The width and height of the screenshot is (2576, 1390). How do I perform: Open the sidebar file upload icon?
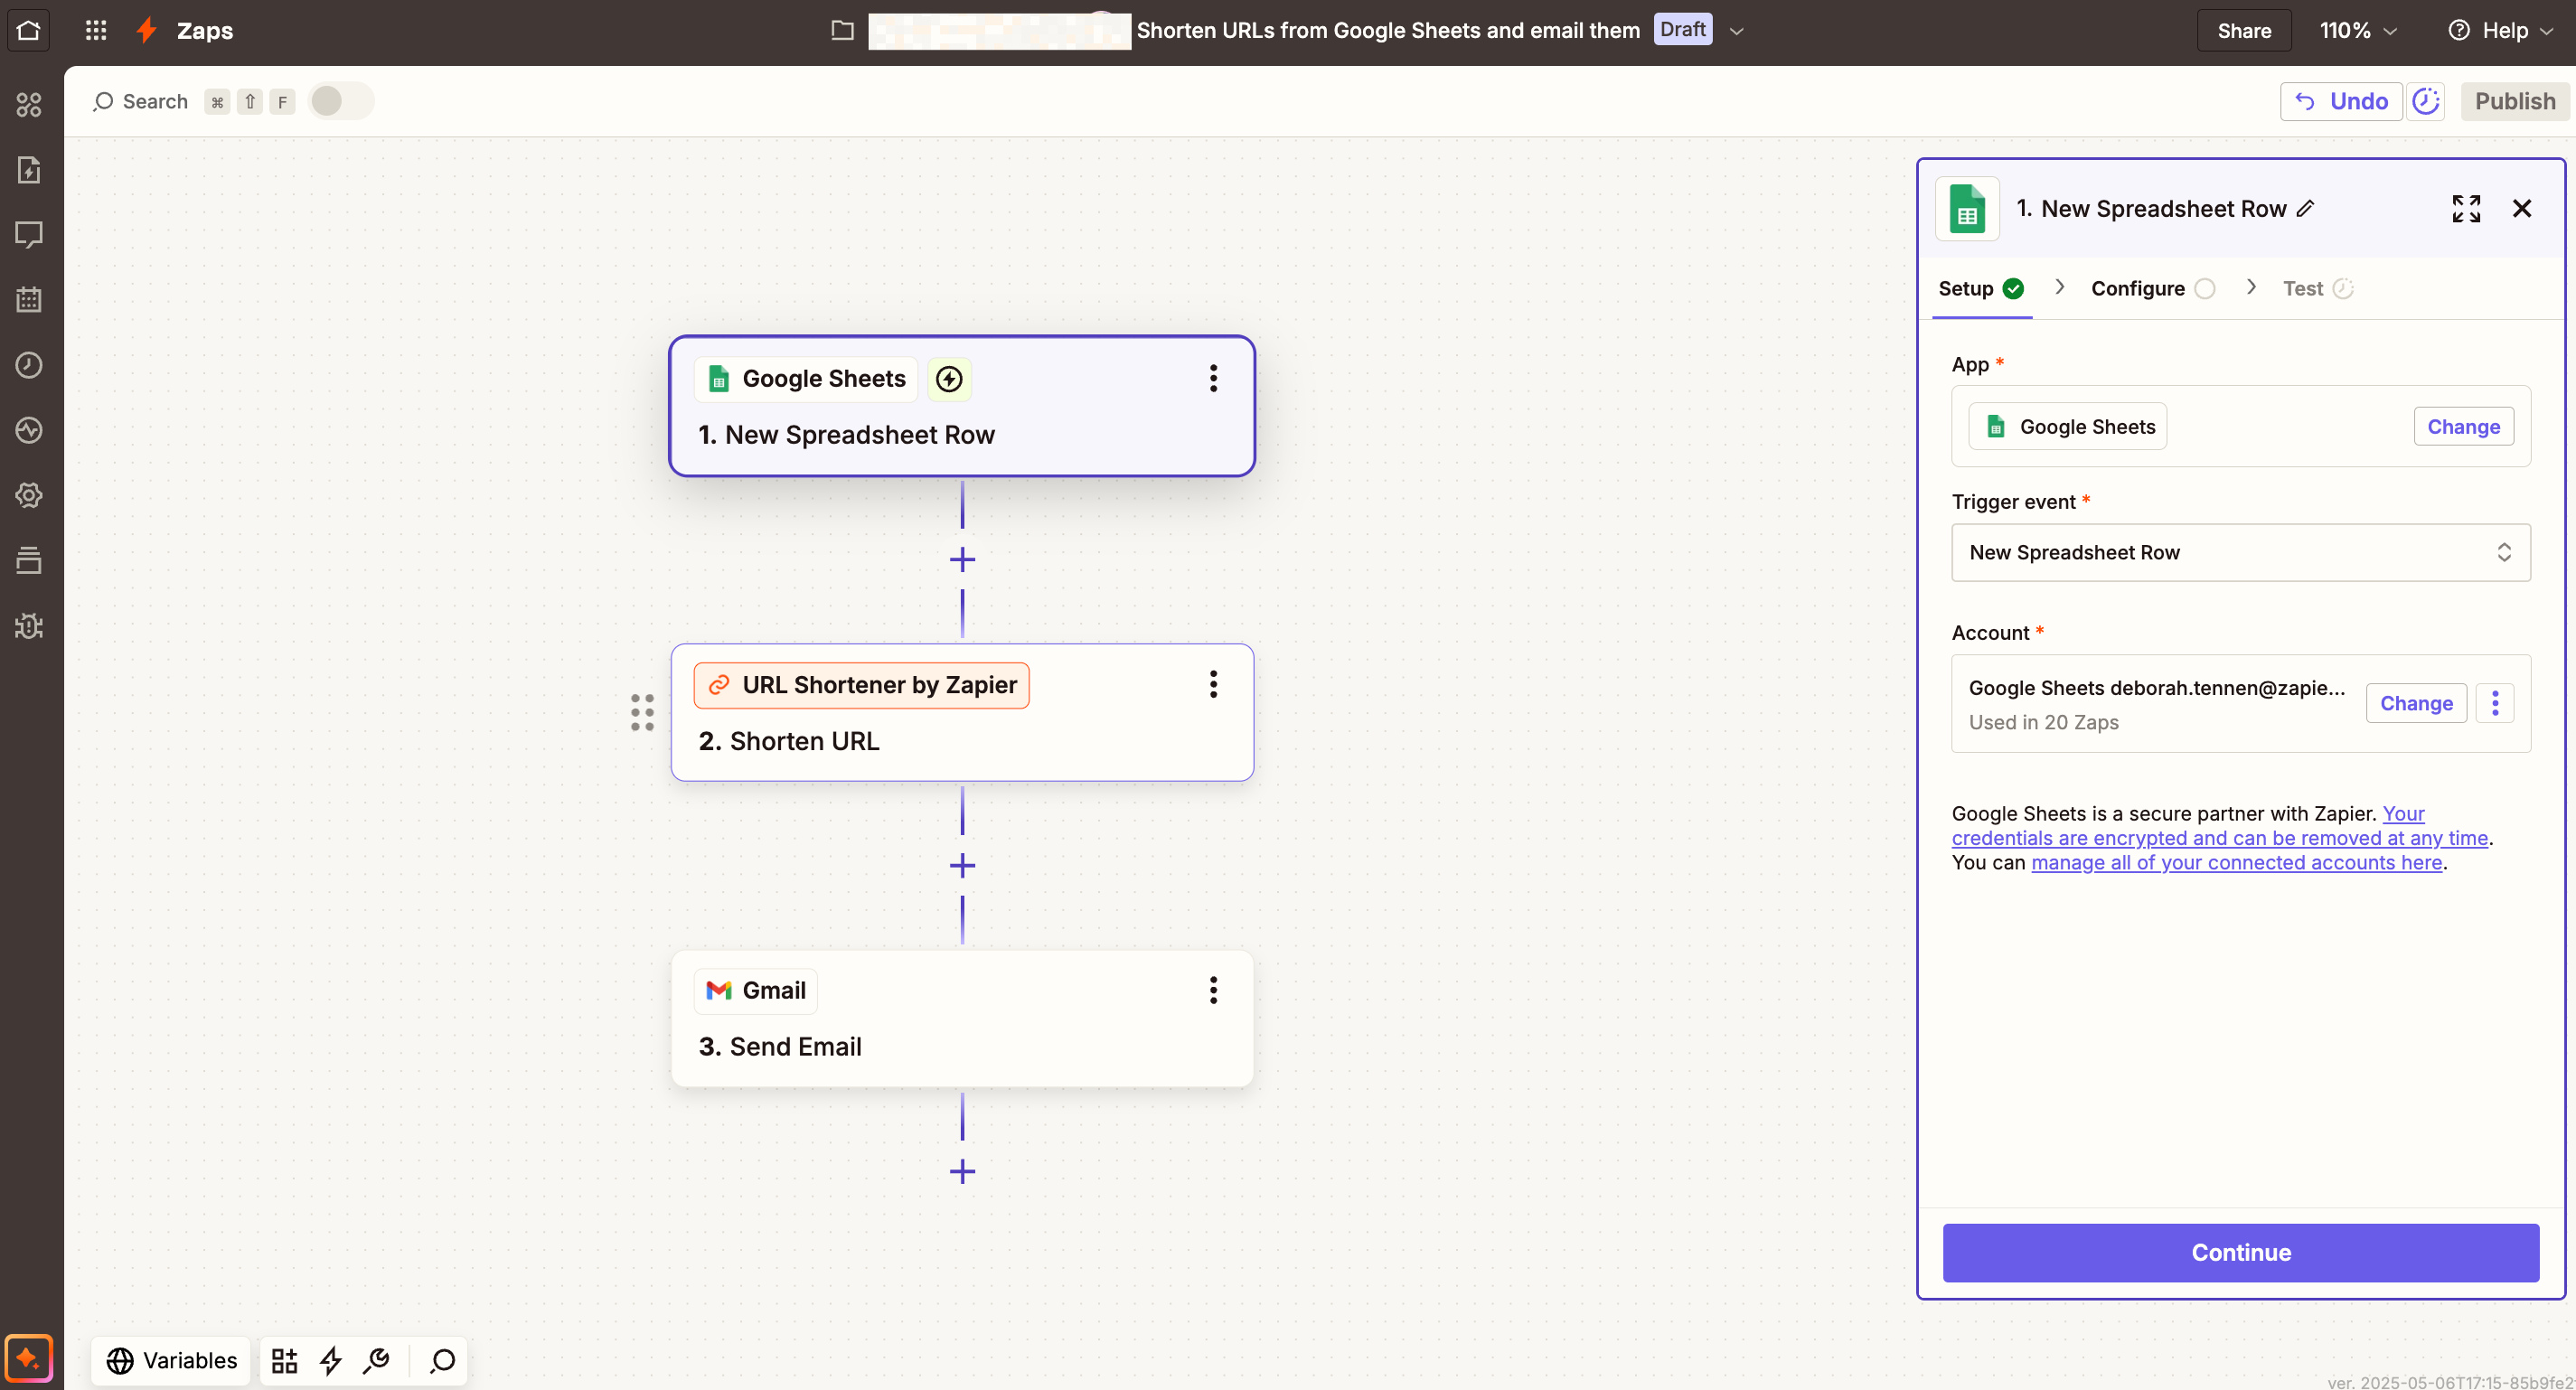tap(29, 170)
